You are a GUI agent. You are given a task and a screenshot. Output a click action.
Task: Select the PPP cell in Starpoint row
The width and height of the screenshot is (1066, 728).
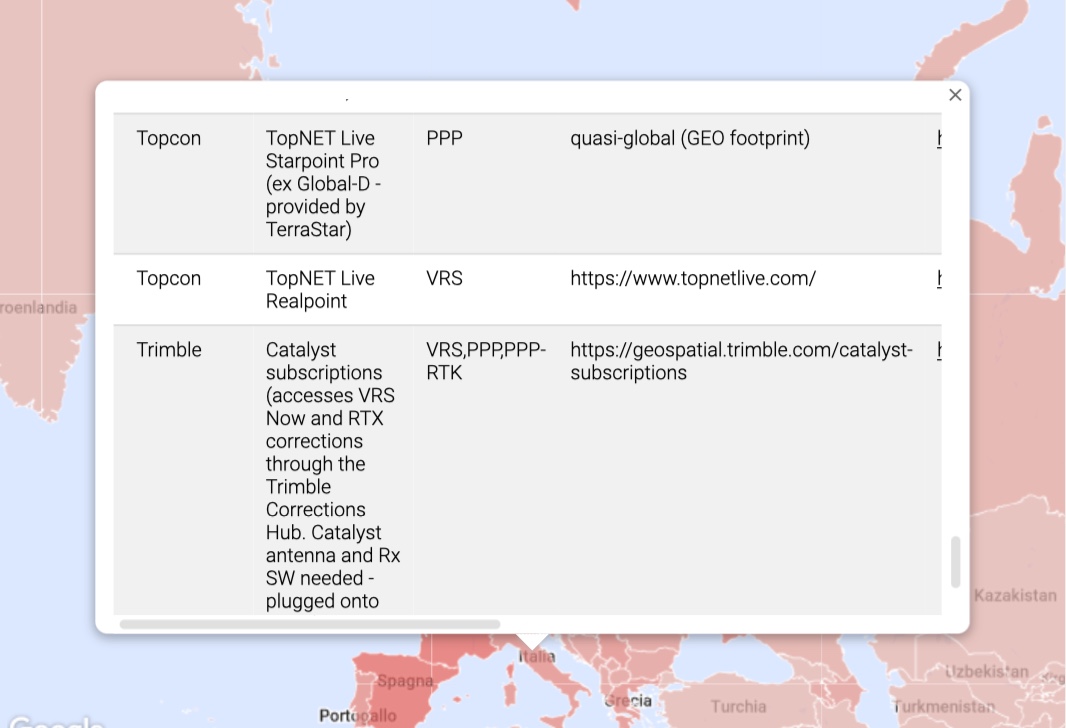(x=445, y=138)
